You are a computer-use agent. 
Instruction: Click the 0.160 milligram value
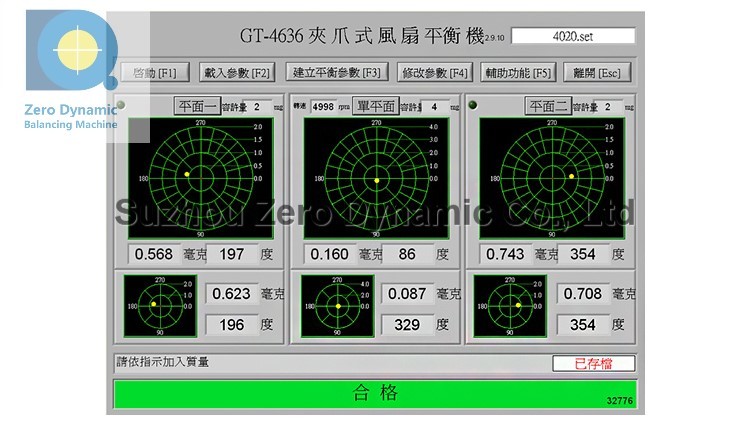click(x=330, y=254)
